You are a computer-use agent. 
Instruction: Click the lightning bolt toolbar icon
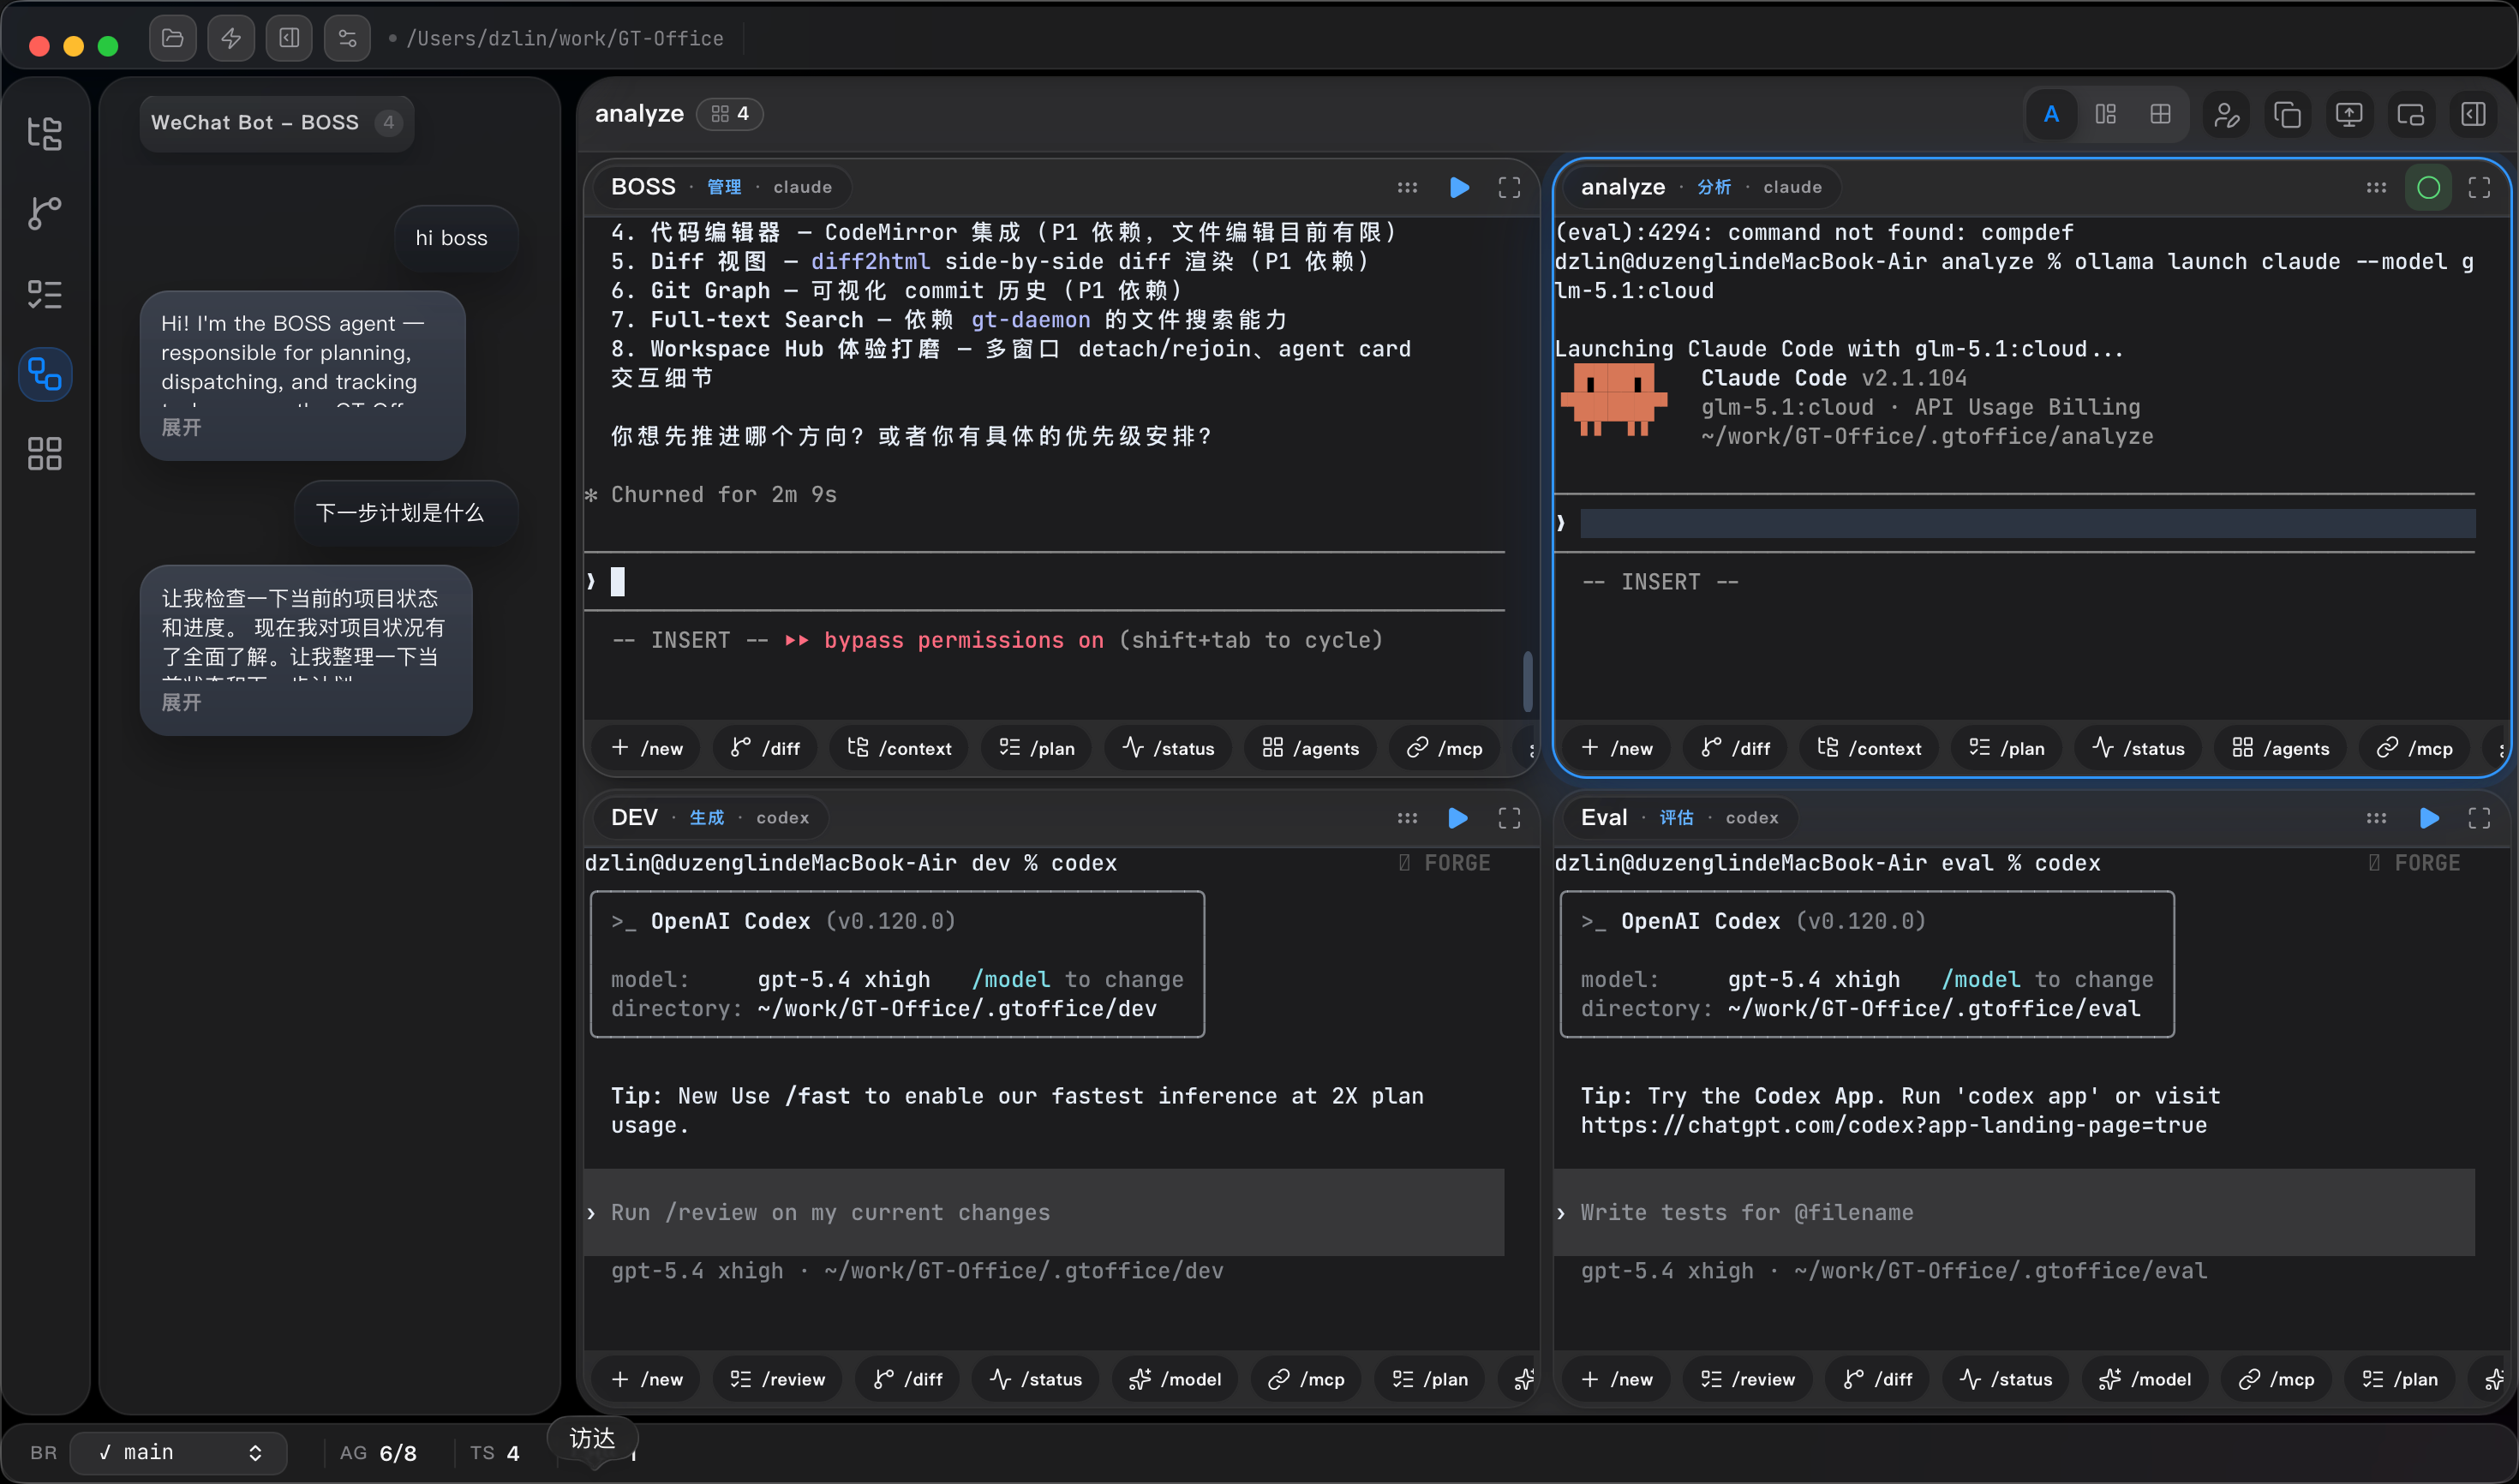coord(231,38)
